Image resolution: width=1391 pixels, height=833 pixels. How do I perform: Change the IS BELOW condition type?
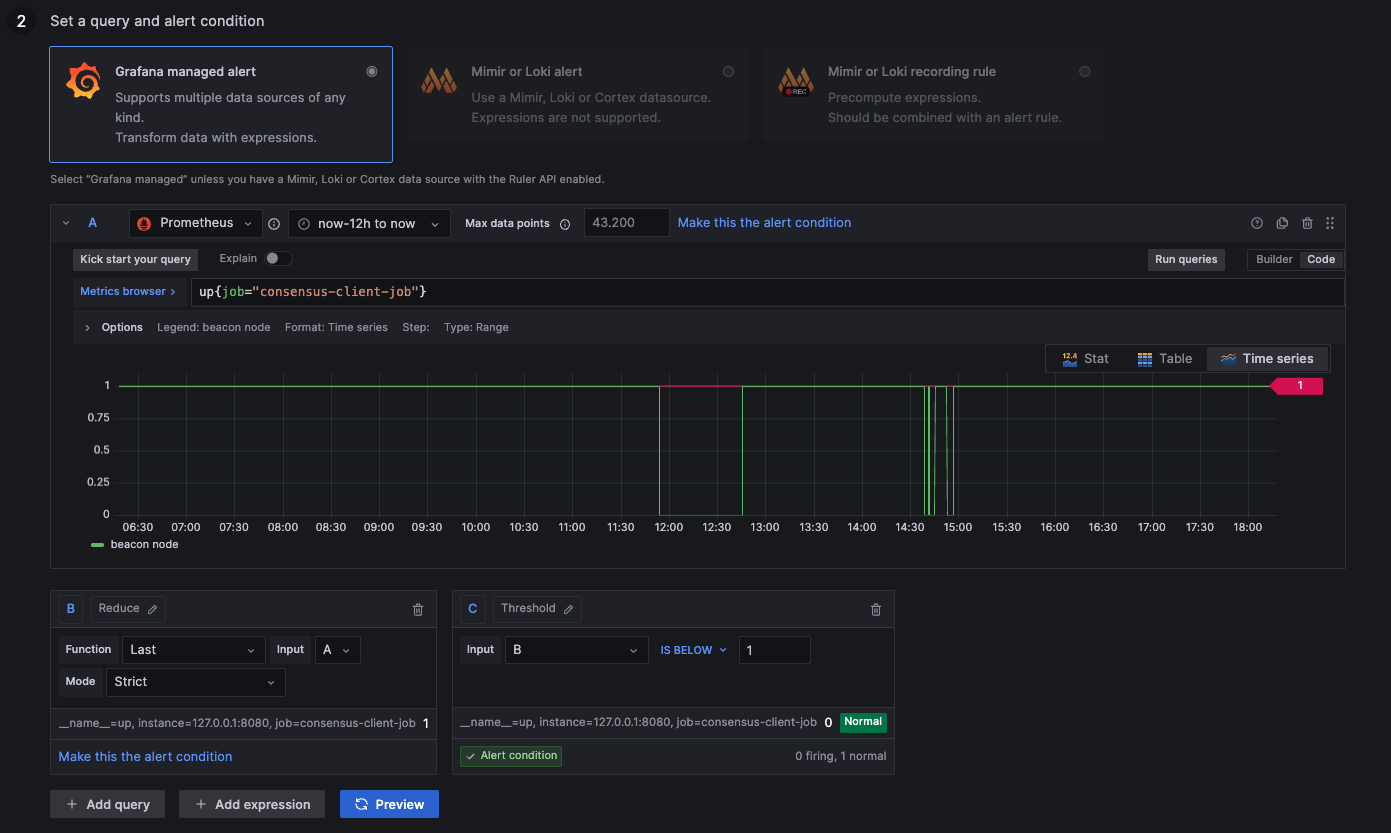click(693, 650)
